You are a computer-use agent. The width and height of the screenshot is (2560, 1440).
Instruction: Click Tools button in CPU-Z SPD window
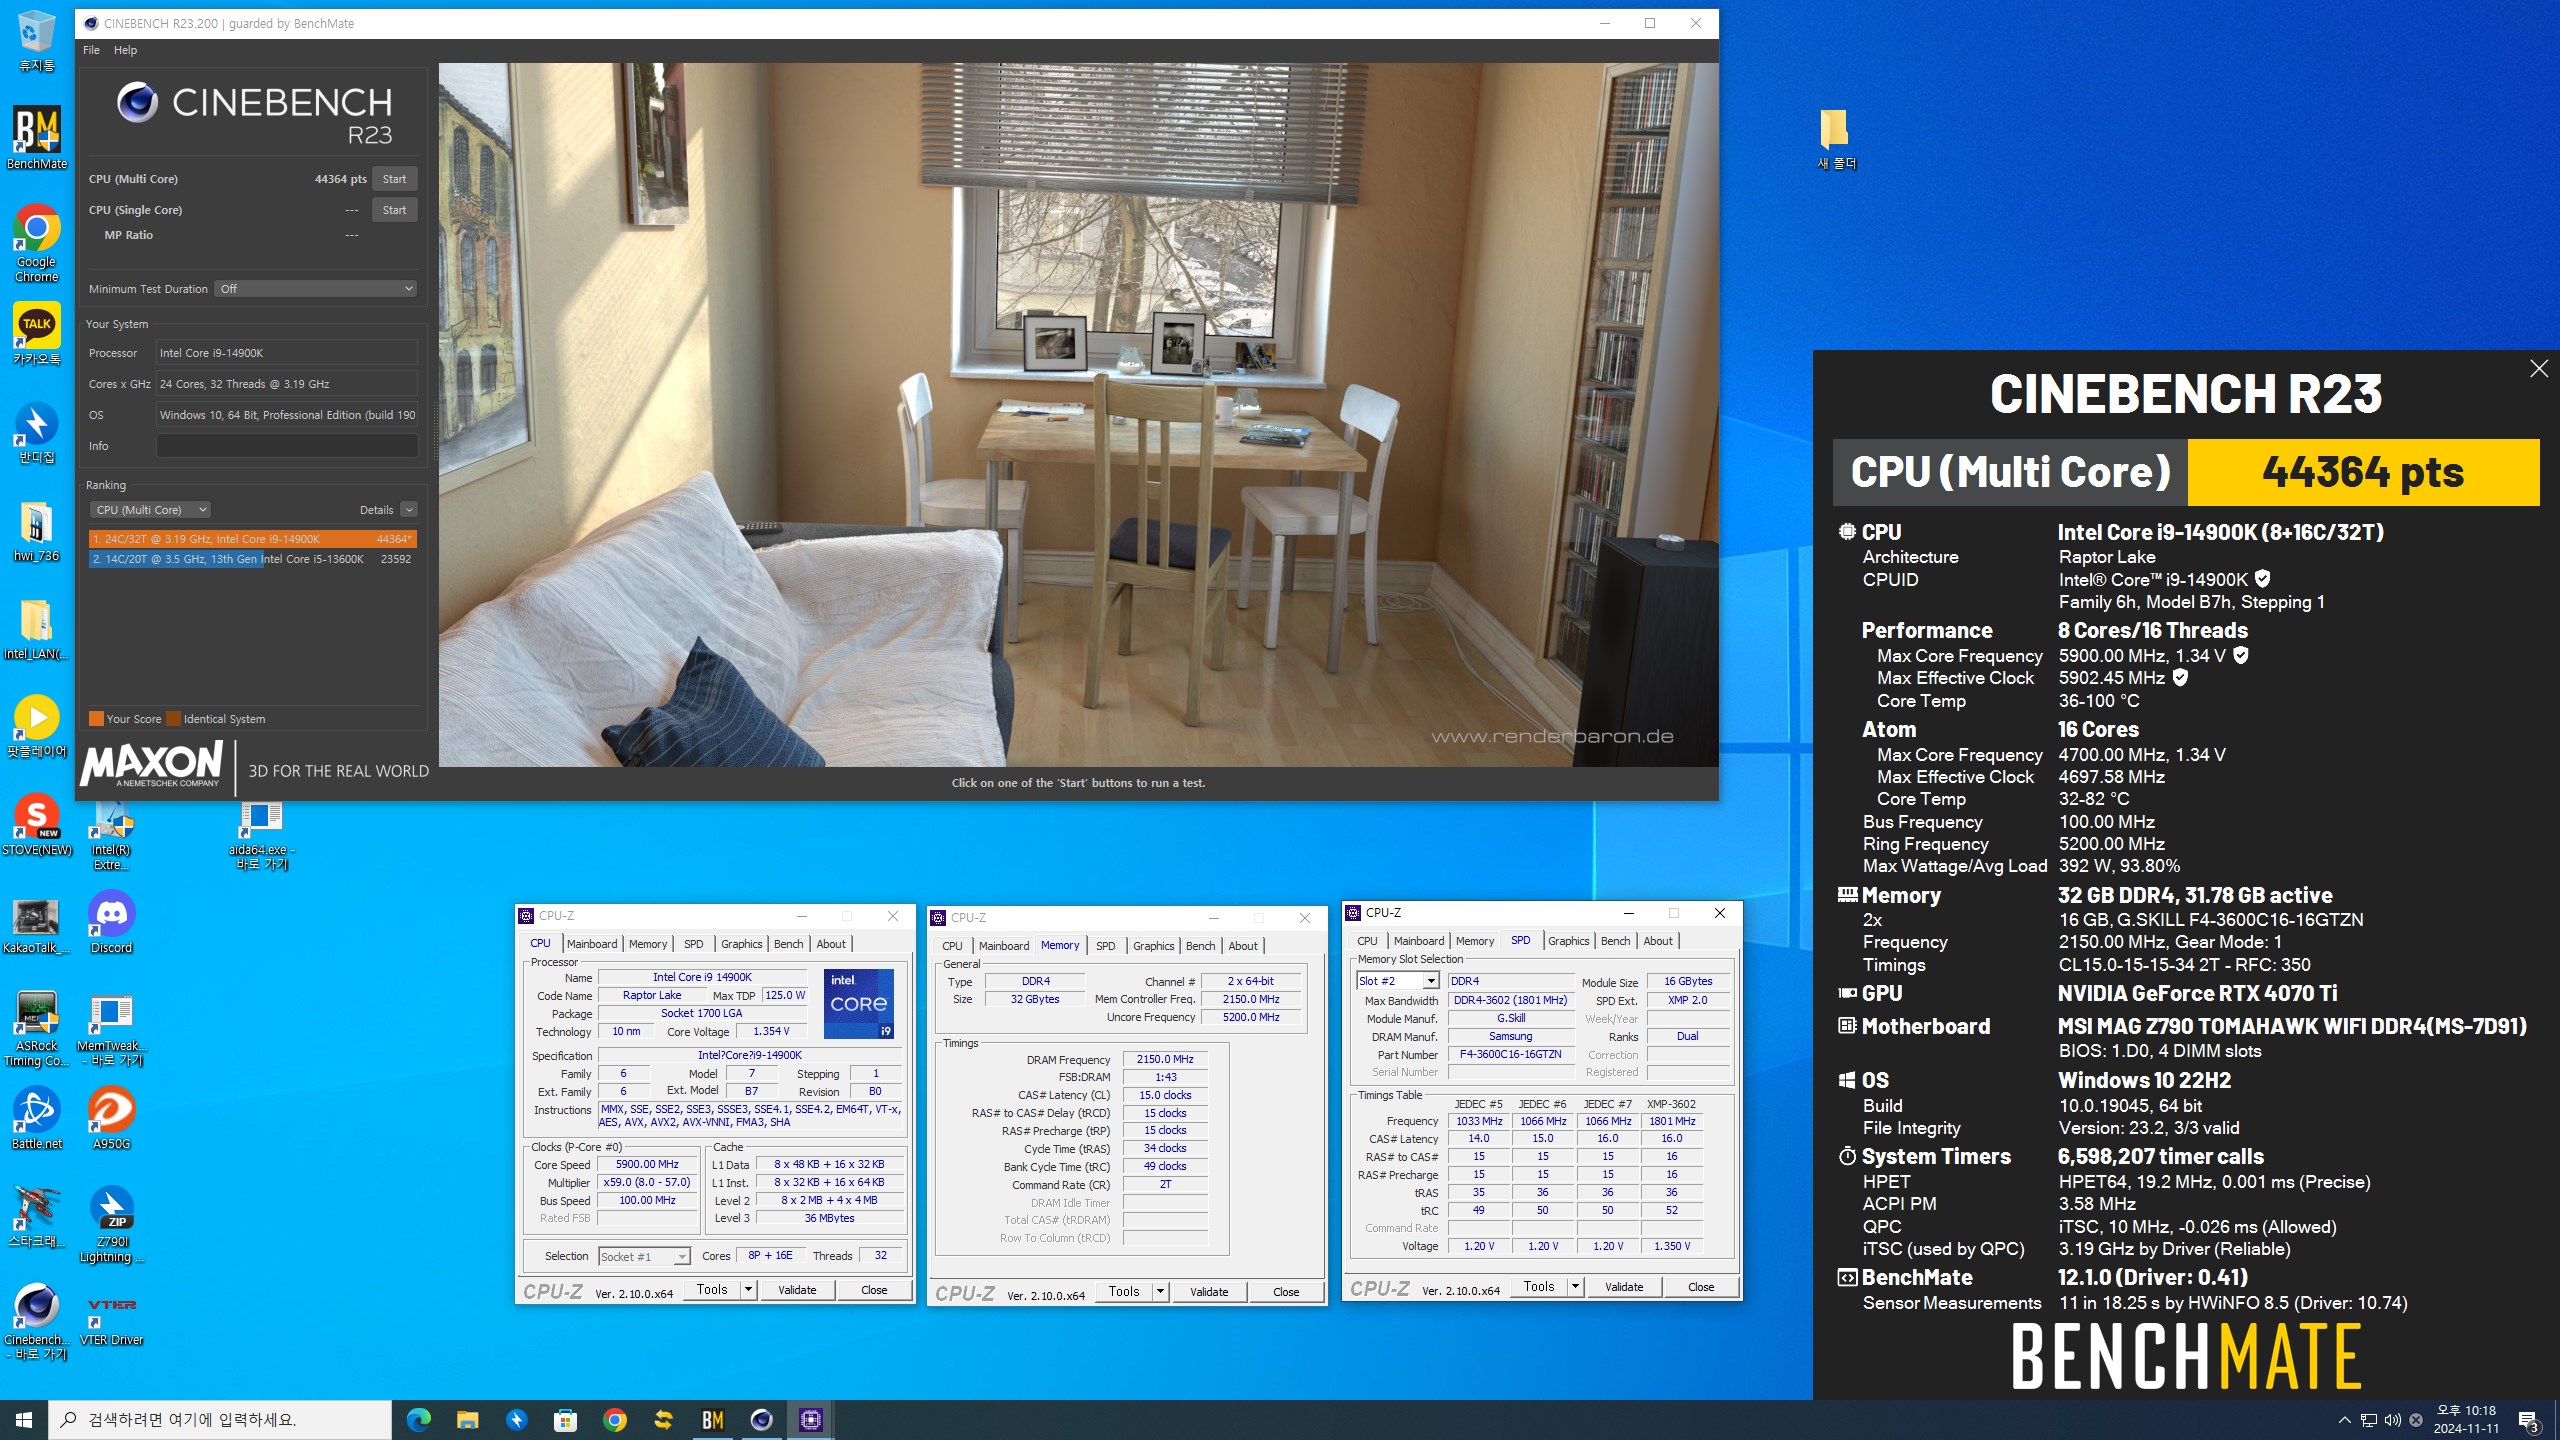coord(1539,1287)
